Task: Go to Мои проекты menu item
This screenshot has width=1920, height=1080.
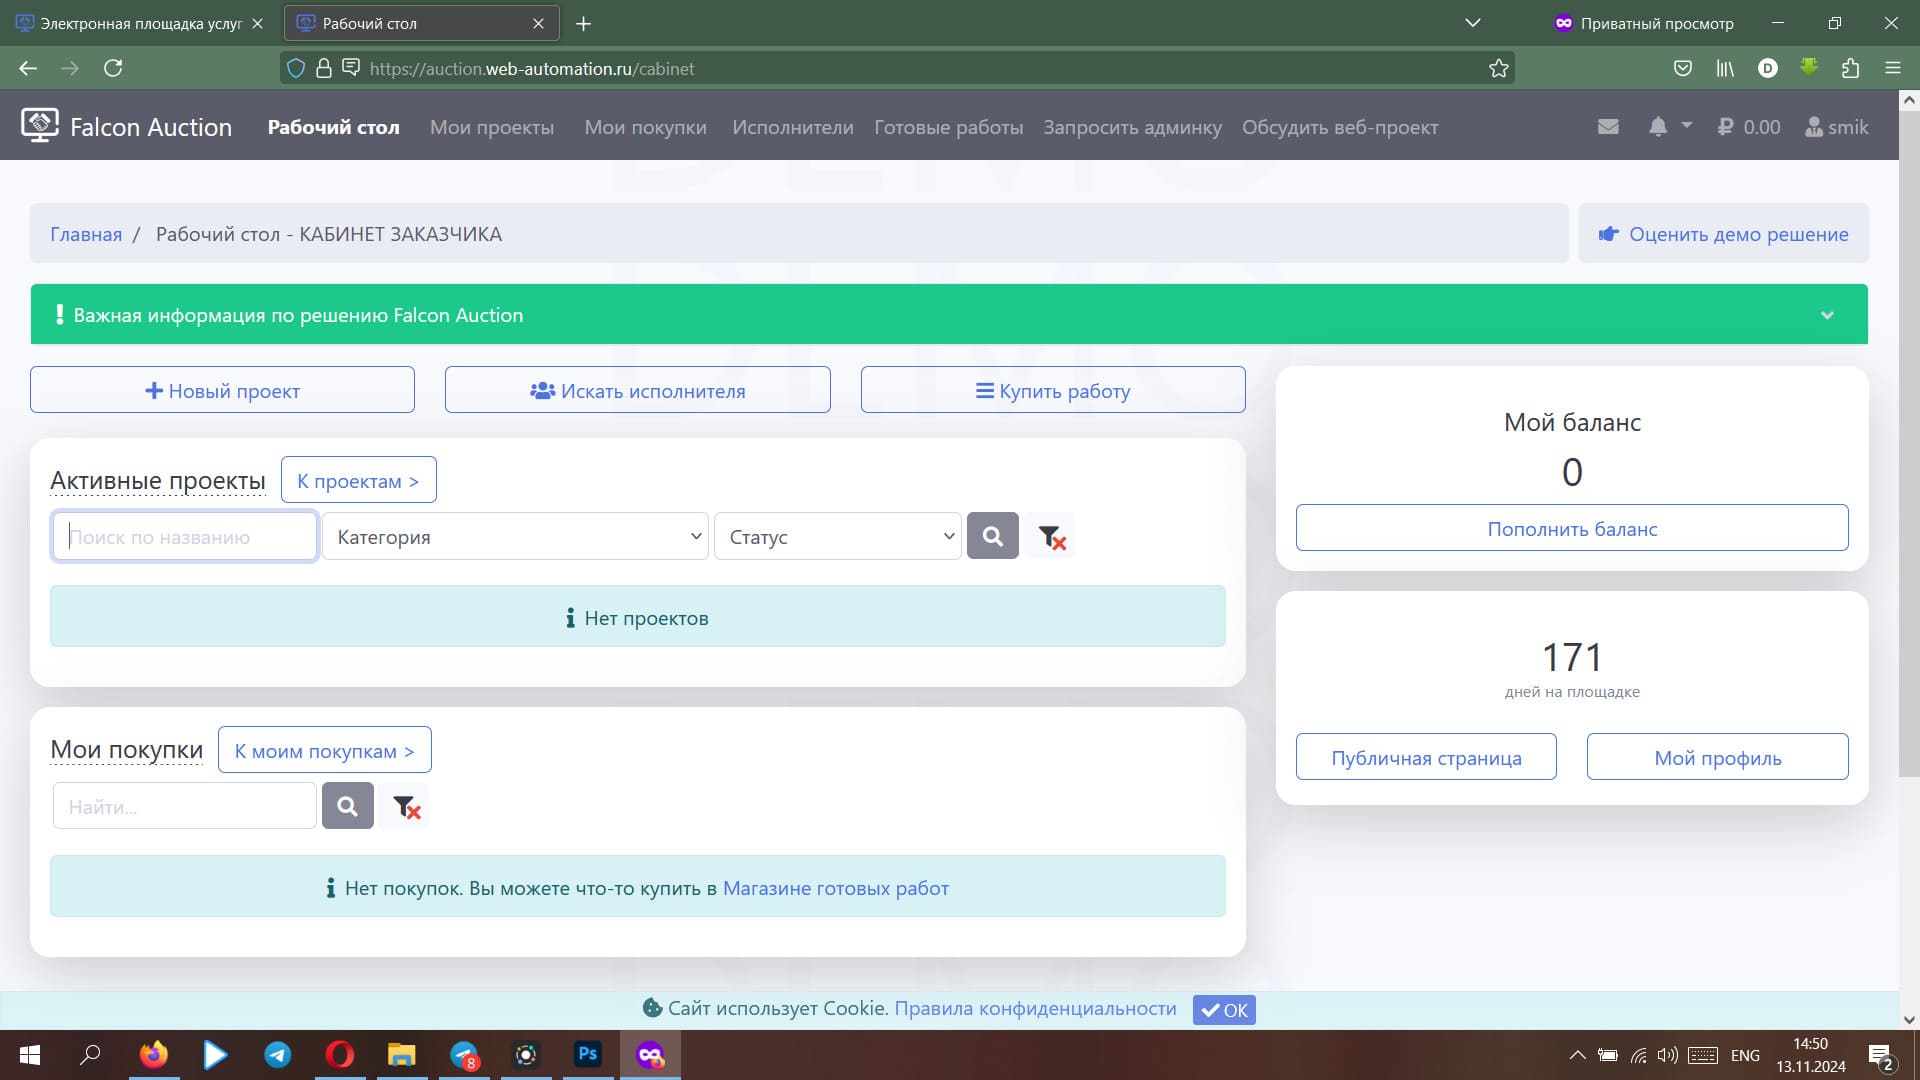Action: tap(491, 127)
